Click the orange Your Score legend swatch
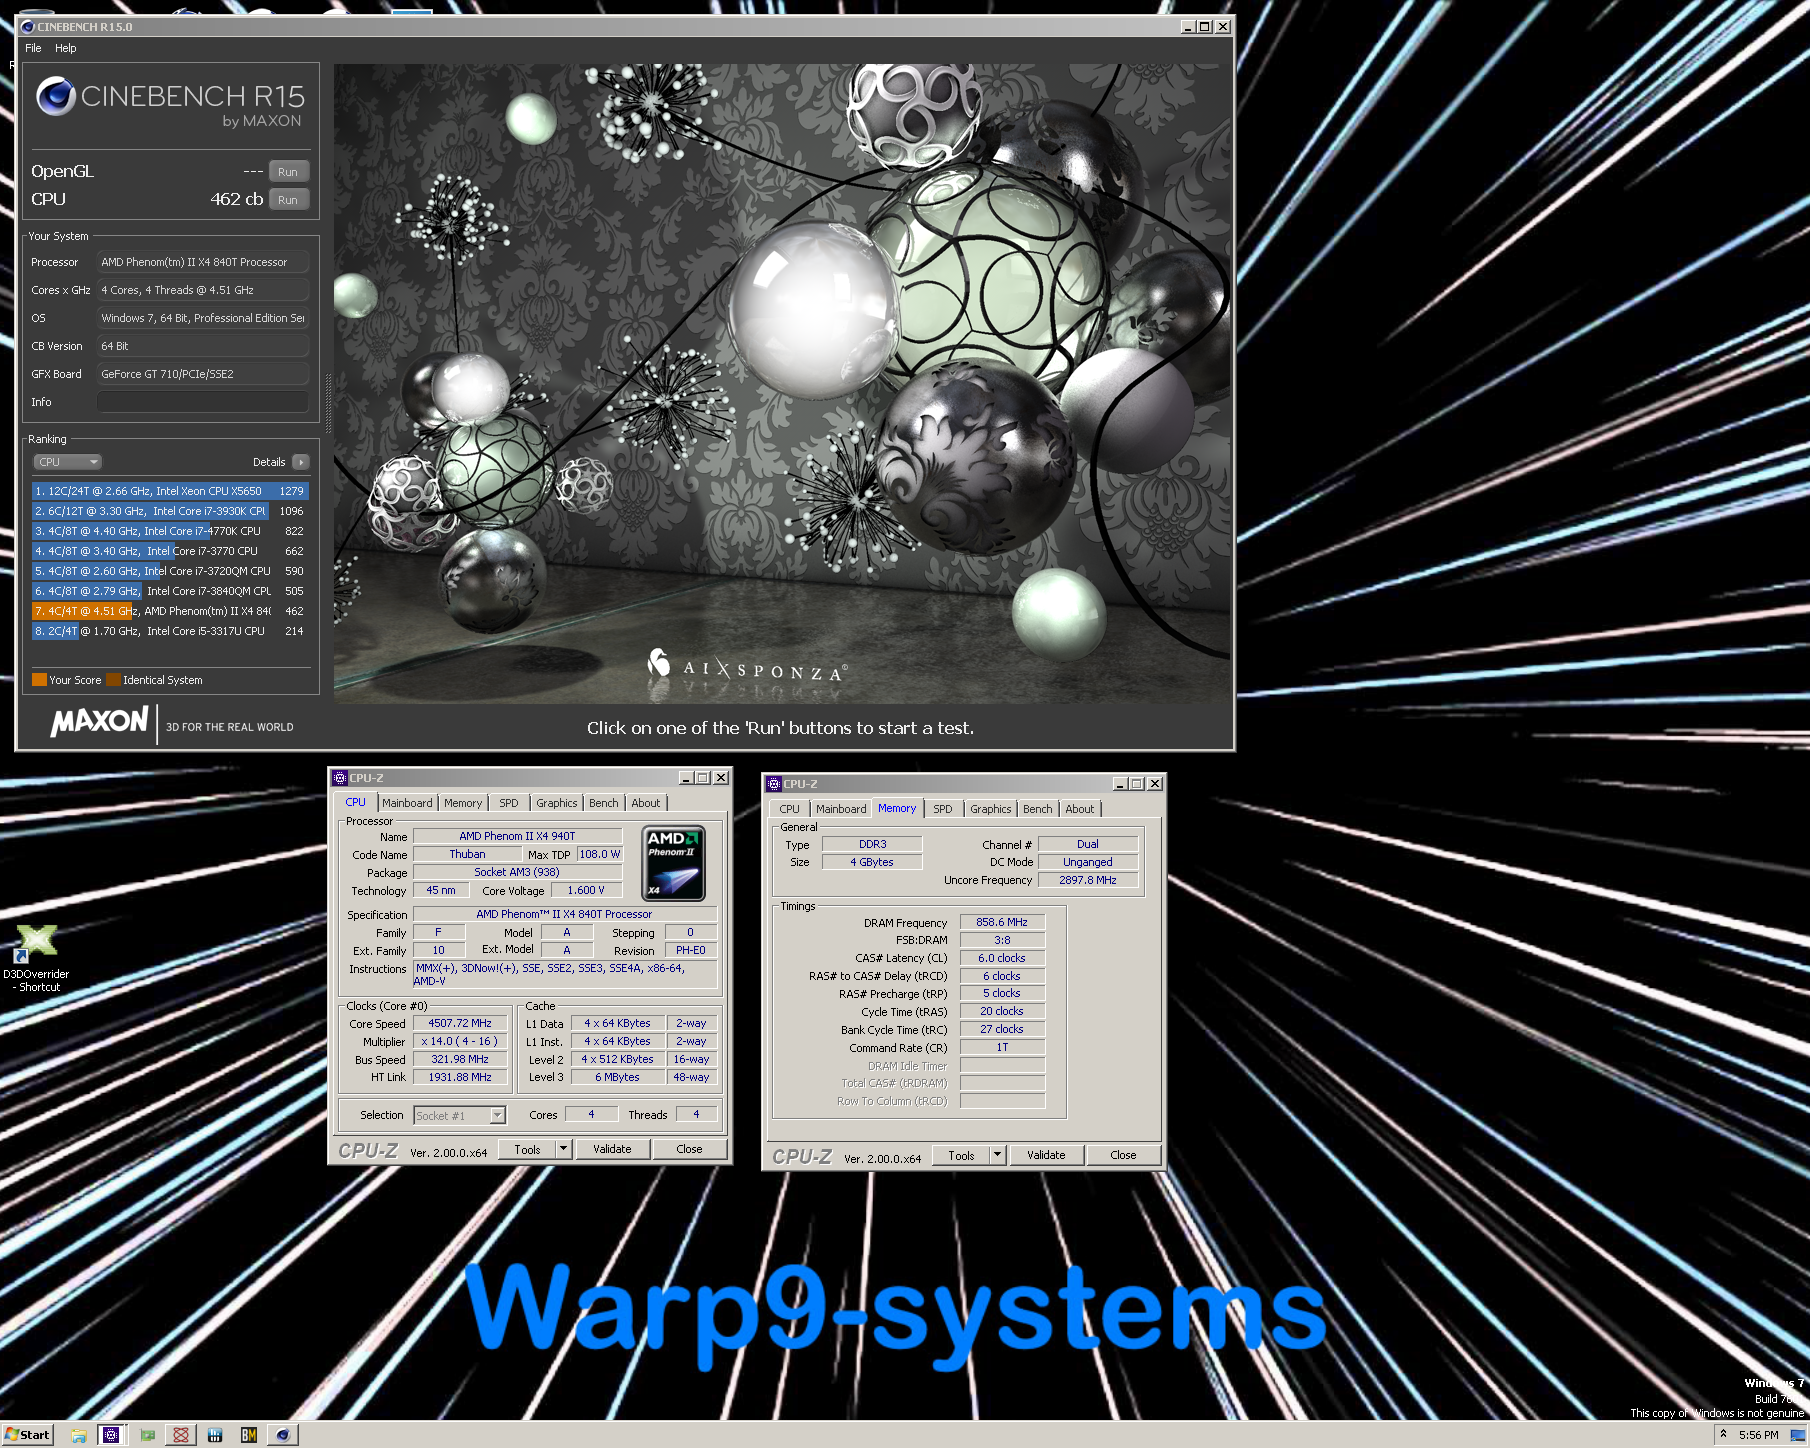This screenshot has width=1810, height=1448. pyautogui.click(x=39, y=680)
